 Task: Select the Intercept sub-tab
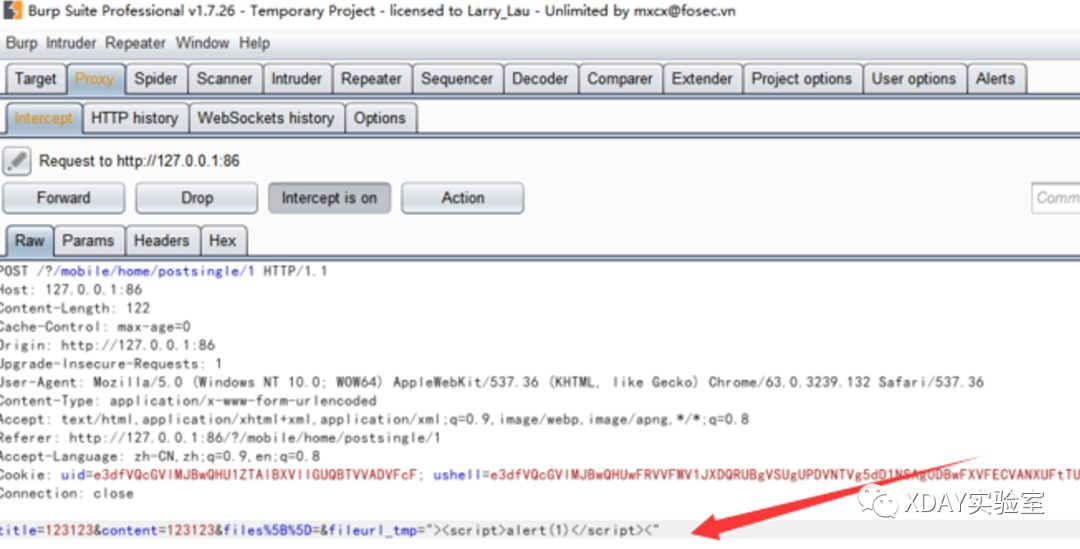coord(43,118)
